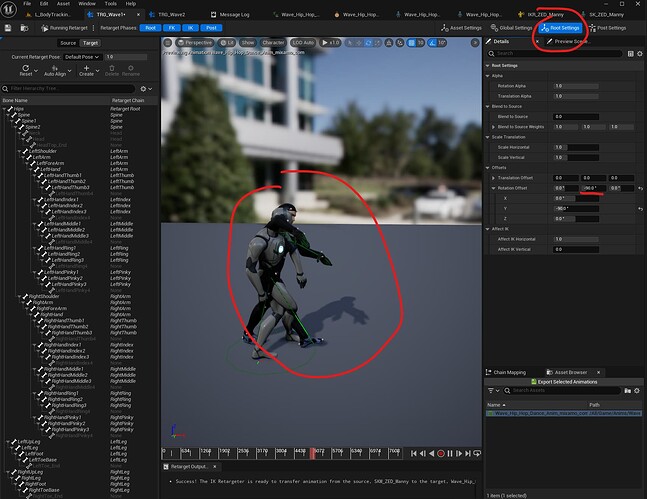Click the Reset pose icon
This screenshot has height=499, width=647.
click(26, 68)
